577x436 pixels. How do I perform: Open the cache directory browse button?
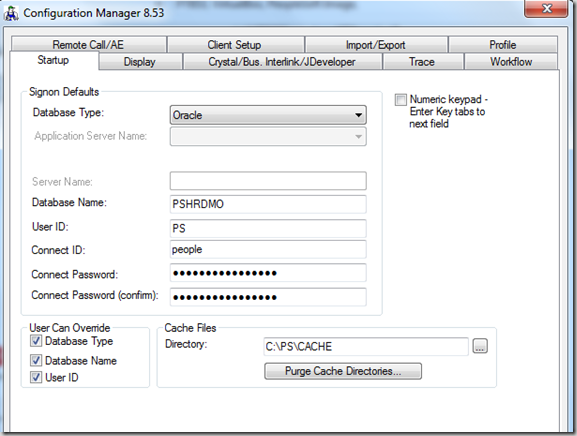point(480,346)
